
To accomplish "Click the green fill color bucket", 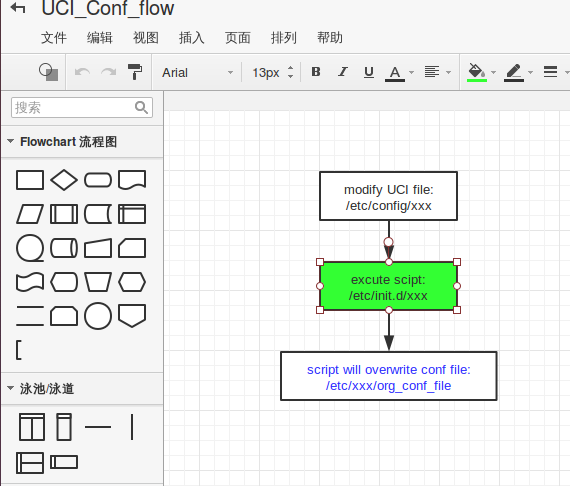I will [477, 72].
